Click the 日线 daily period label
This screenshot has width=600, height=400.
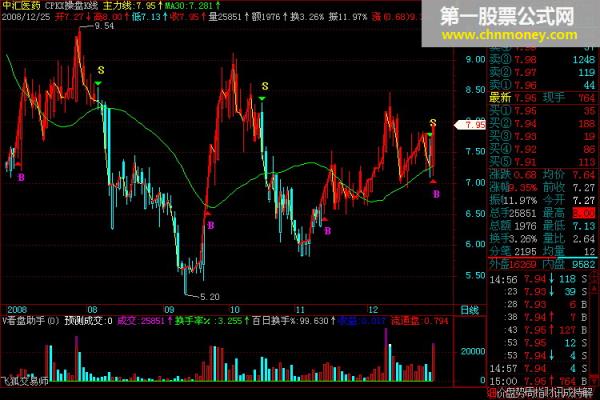(x=469, y=310)
